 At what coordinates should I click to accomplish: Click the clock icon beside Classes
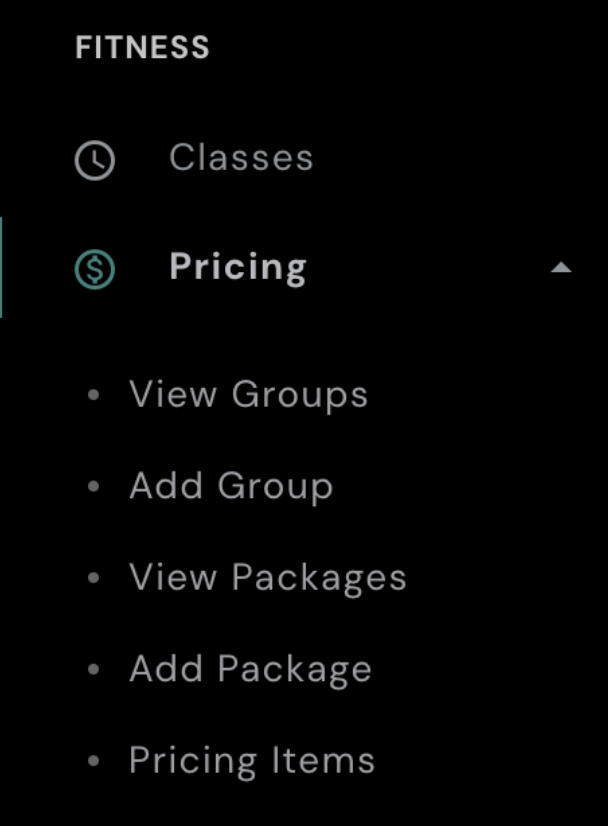[95, 160]
